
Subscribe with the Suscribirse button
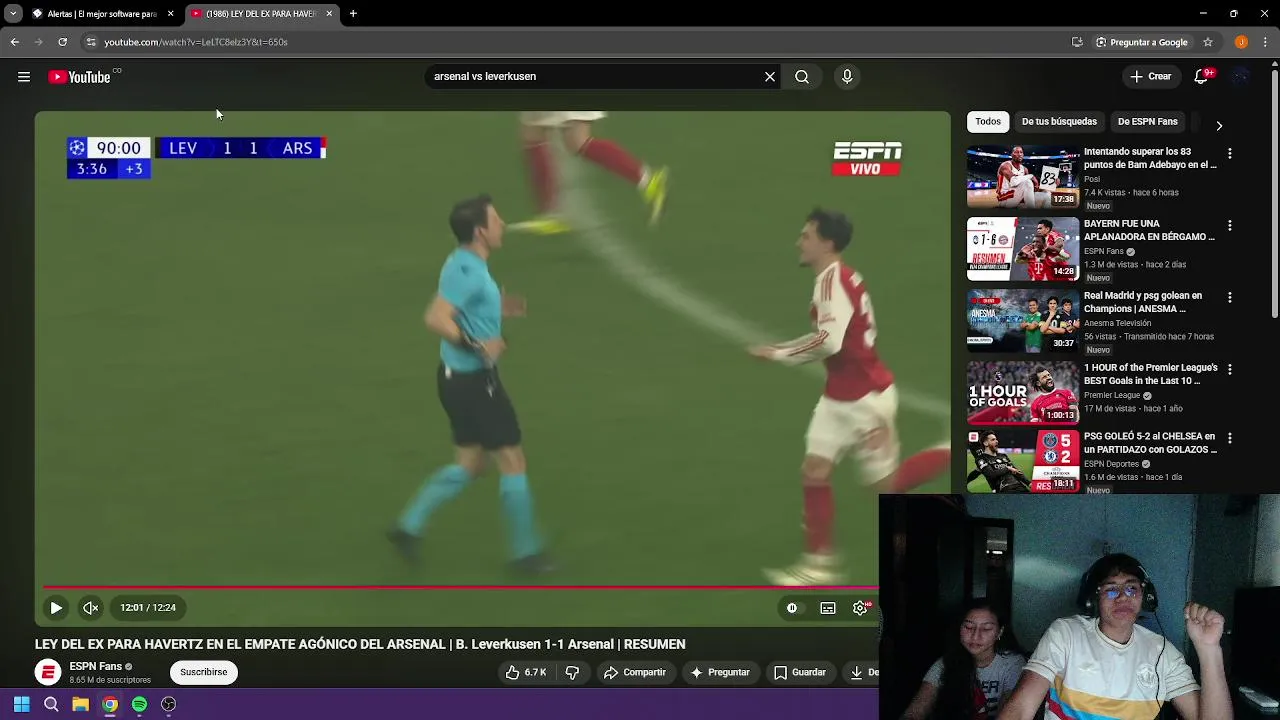point(204,672)
